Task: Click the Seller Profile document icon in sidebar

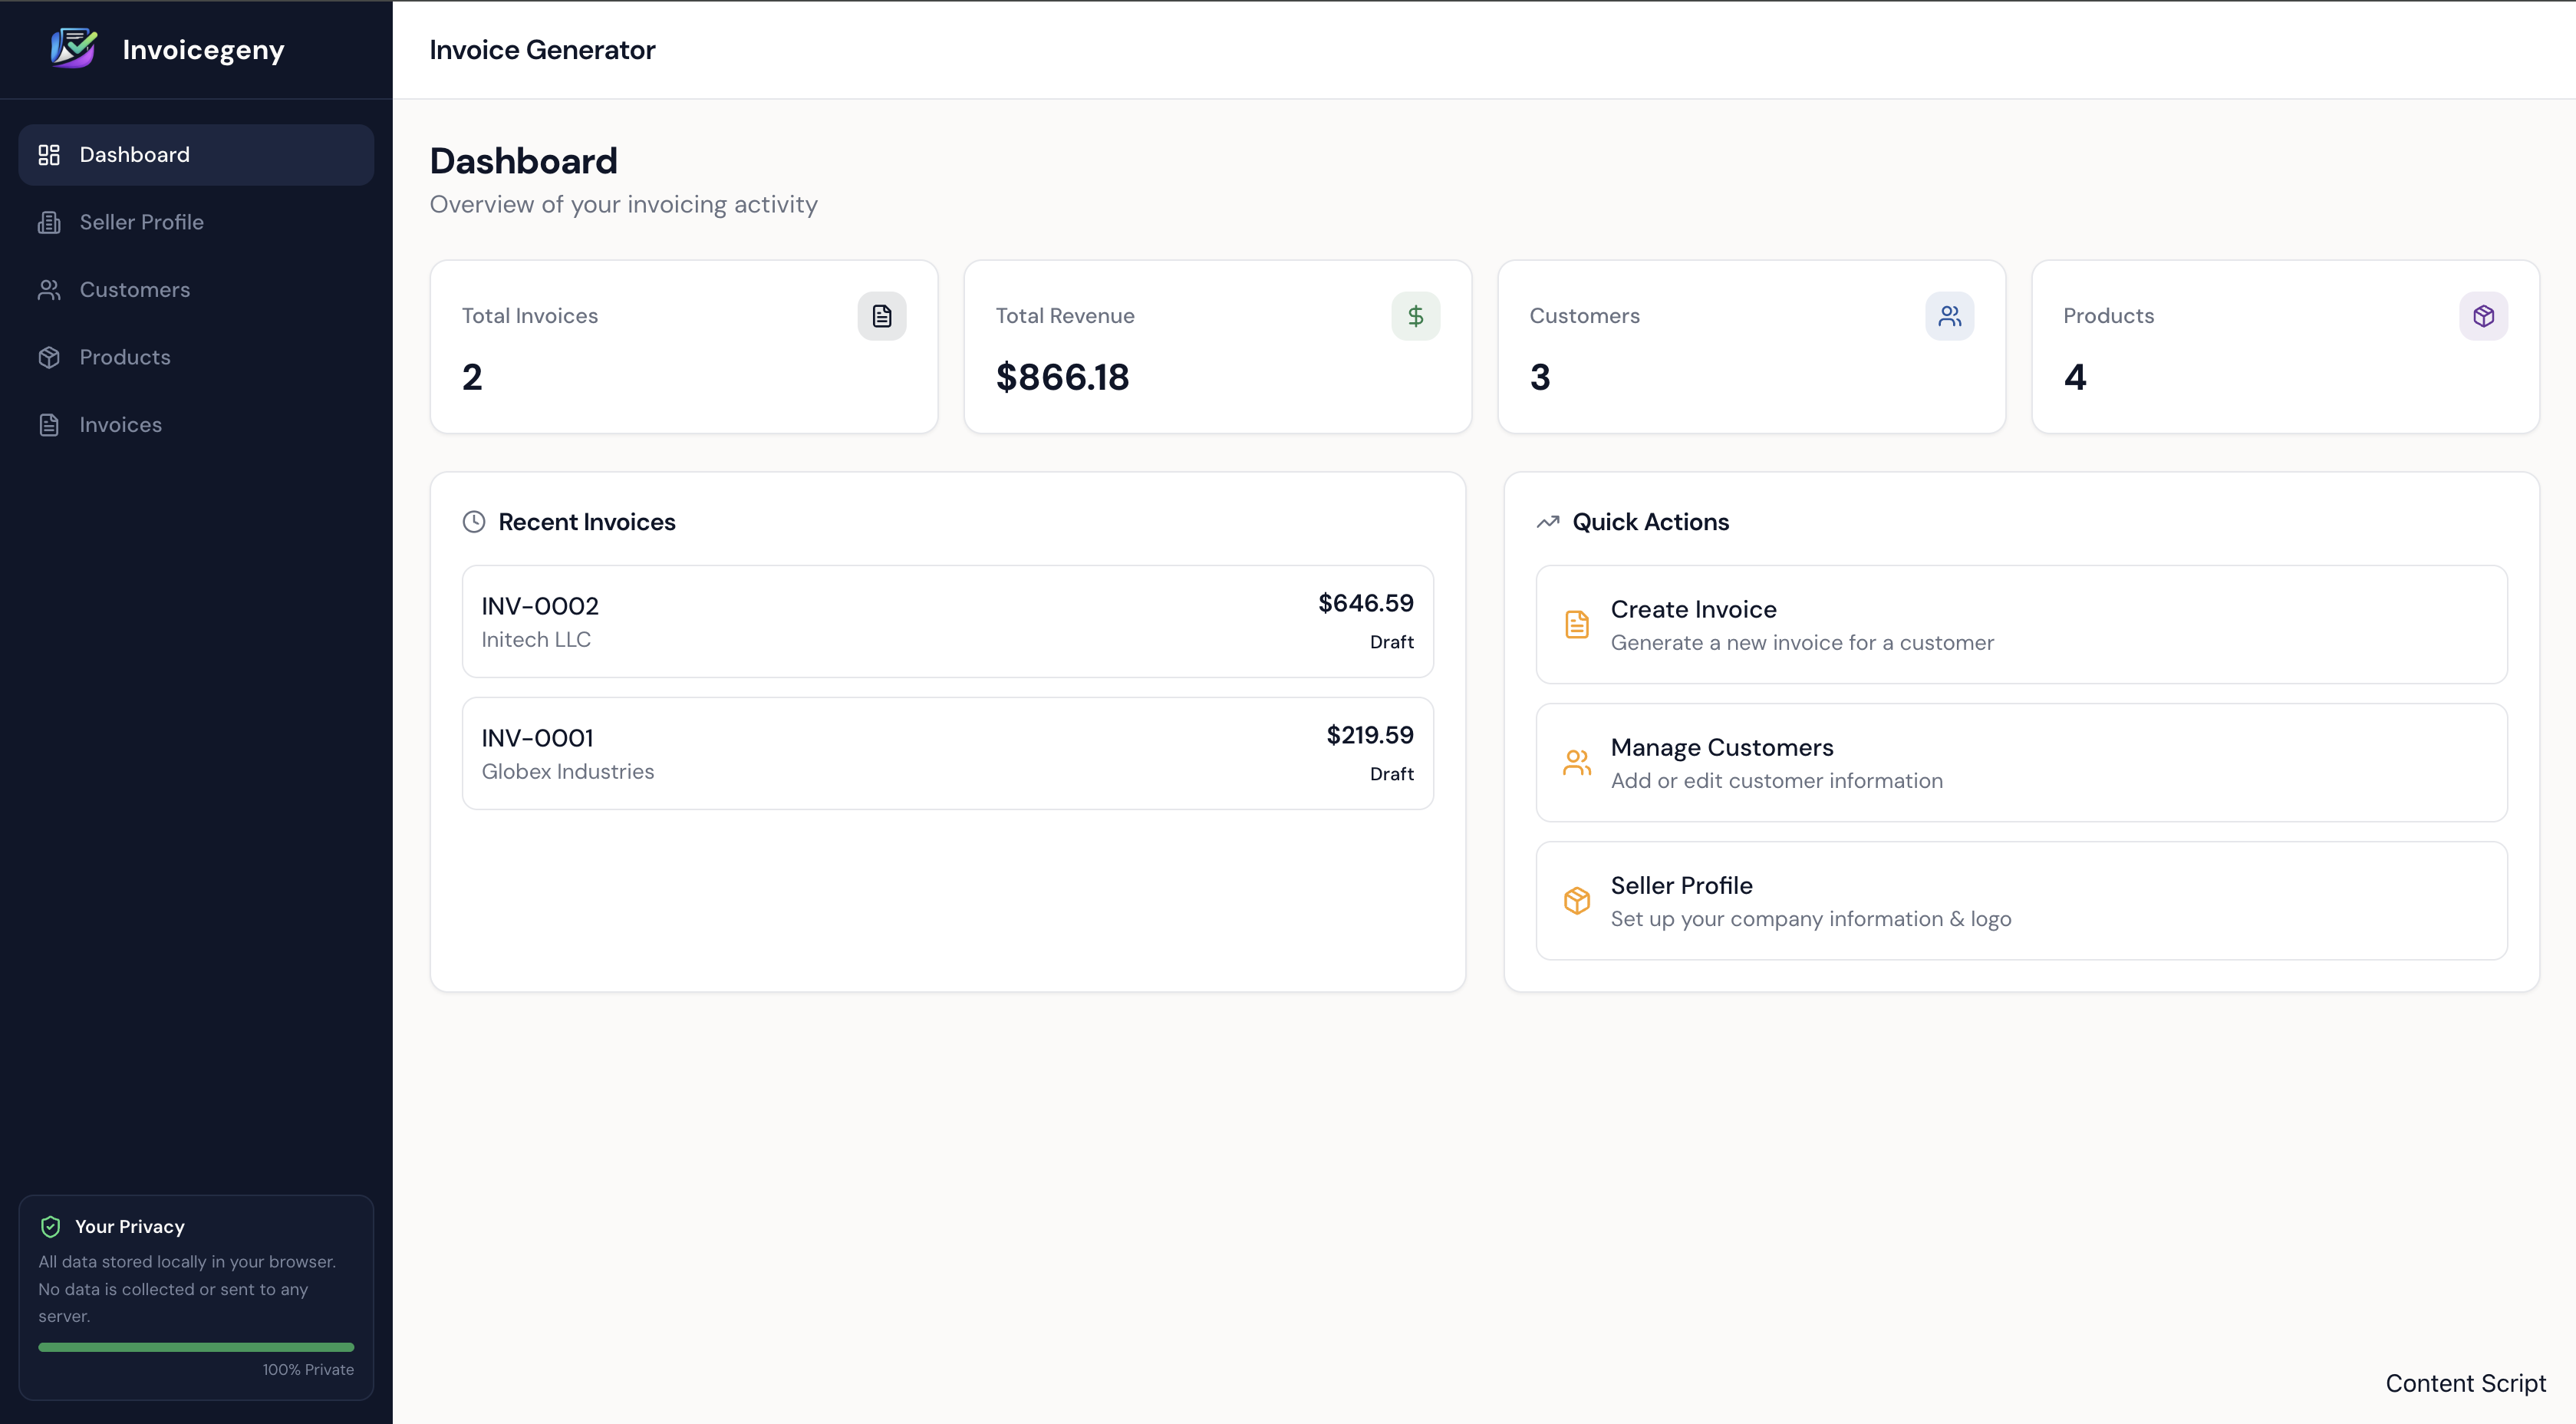Action: pyautogui.click(x=49, y=221)
